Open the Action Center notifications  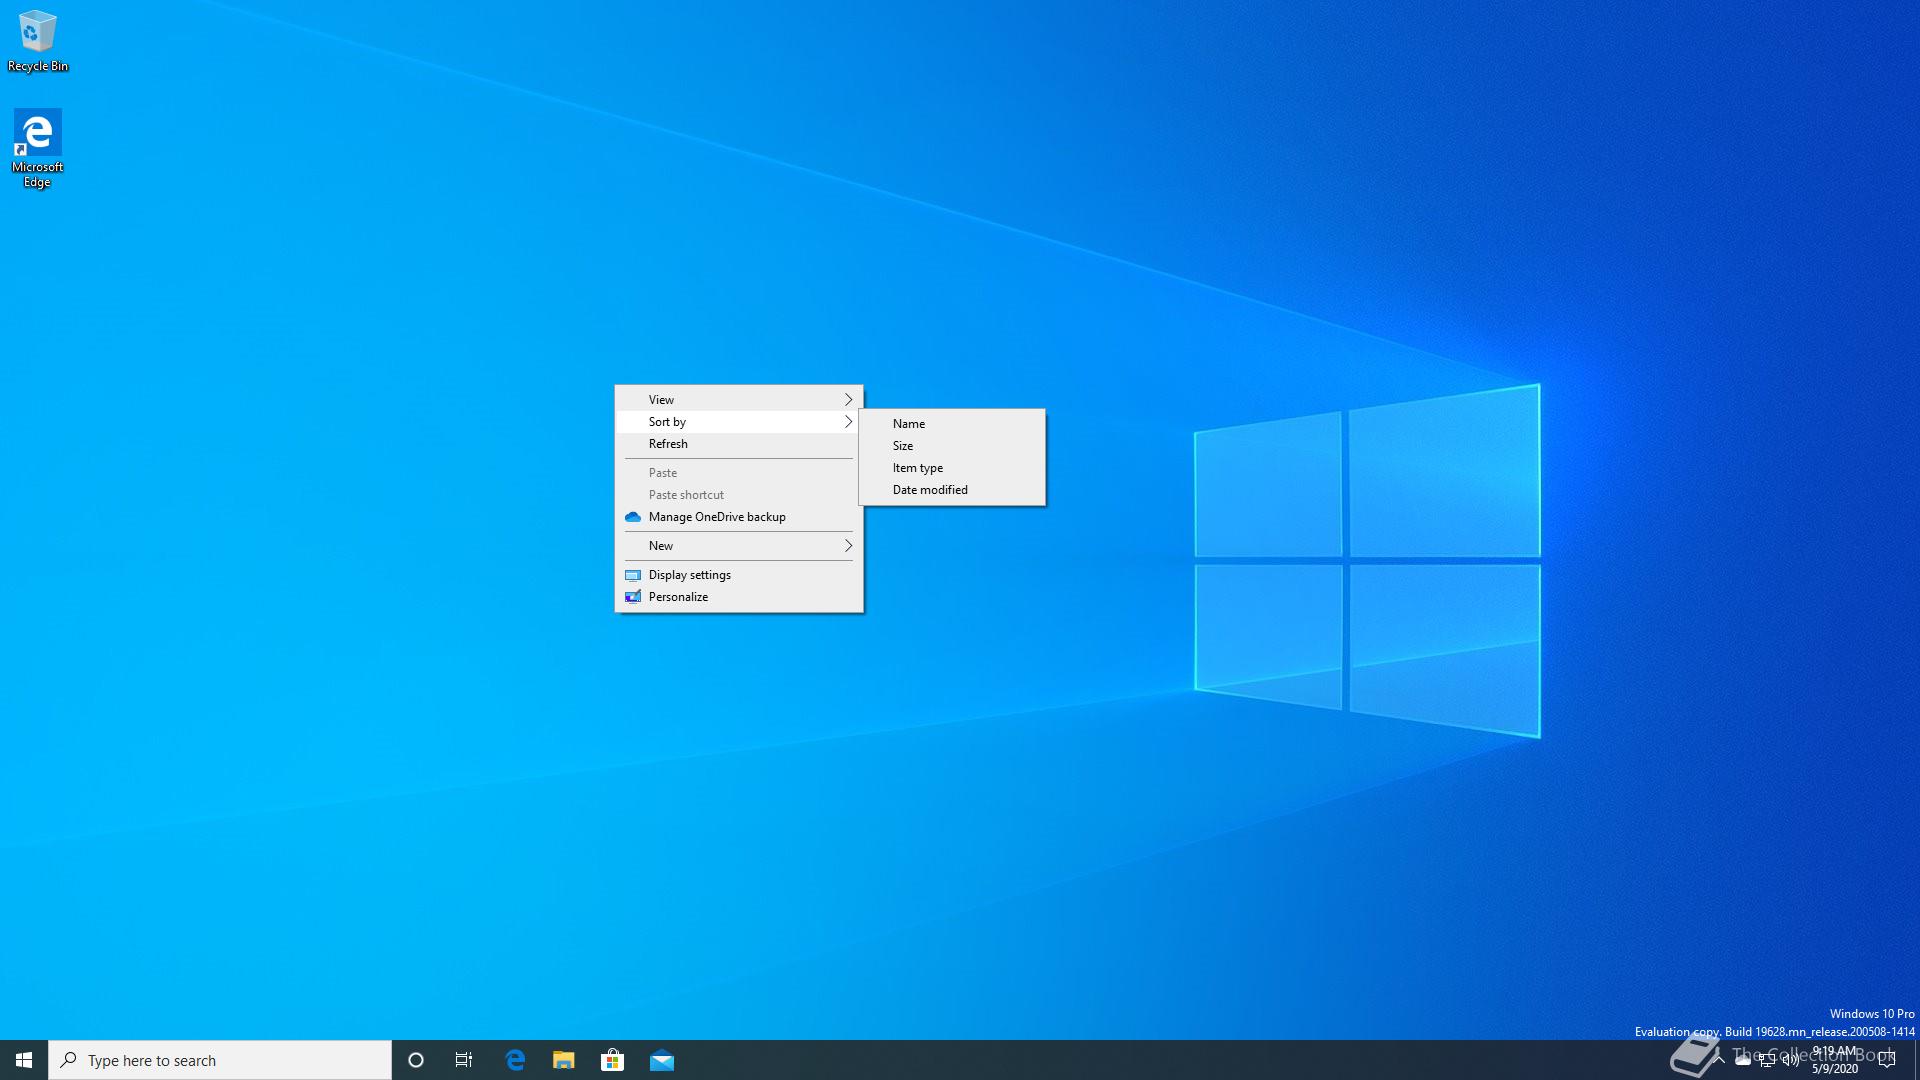tap(1887, 1060)
